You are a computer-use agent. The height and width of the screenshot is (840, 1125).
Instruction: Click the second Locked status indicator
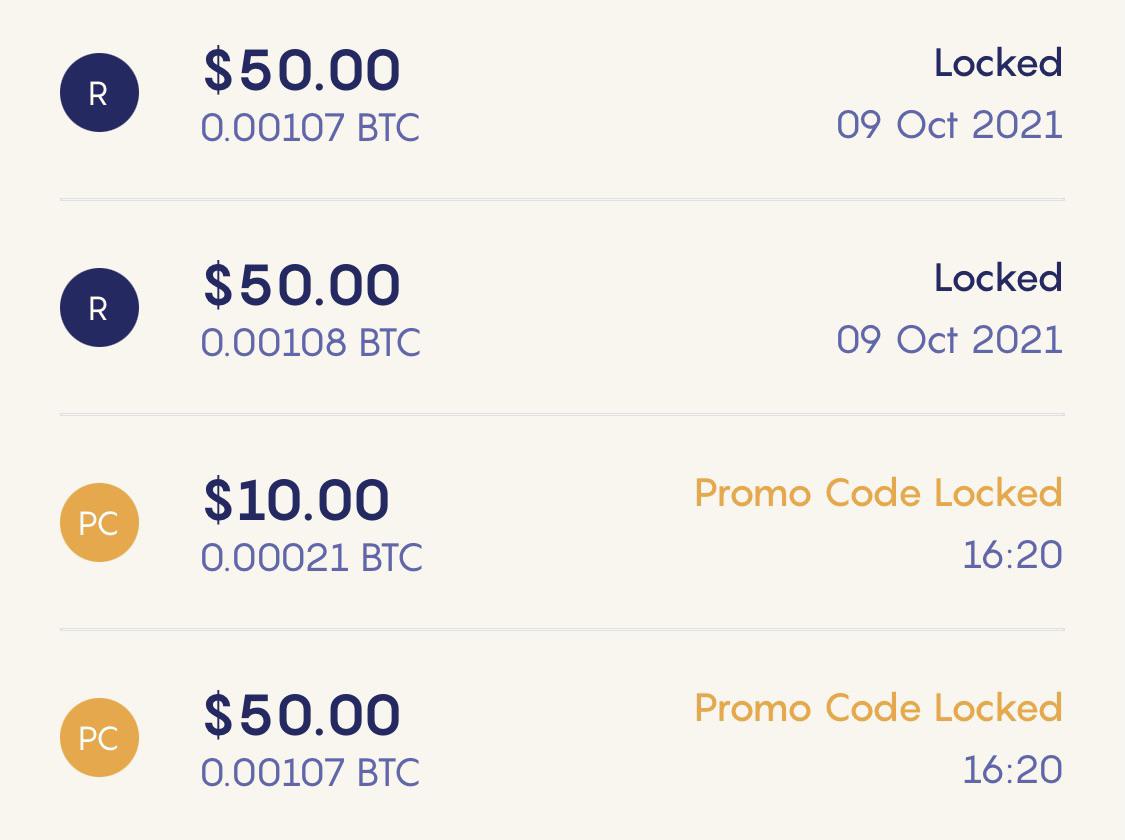(x=998, y=278)
